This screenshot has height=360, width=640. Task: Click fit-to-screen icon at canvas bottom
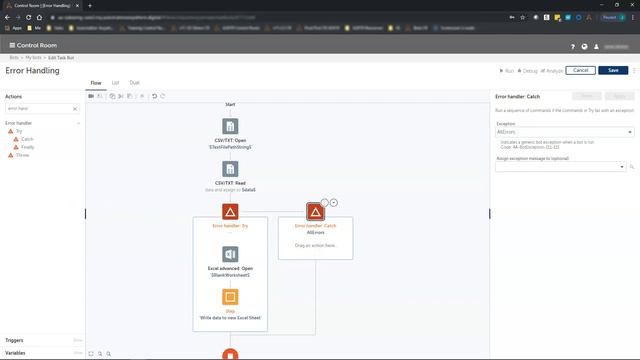pos(91,354)
